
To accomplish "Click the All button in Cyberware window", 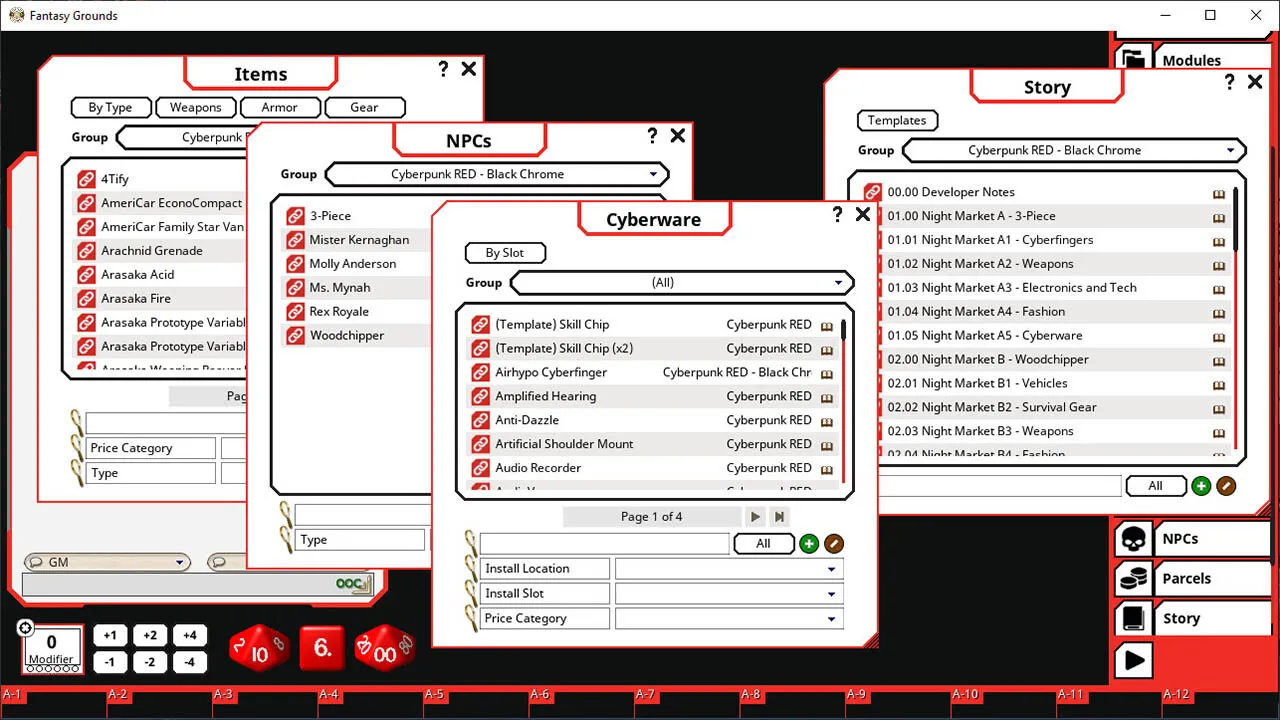I will coord(763,544).
